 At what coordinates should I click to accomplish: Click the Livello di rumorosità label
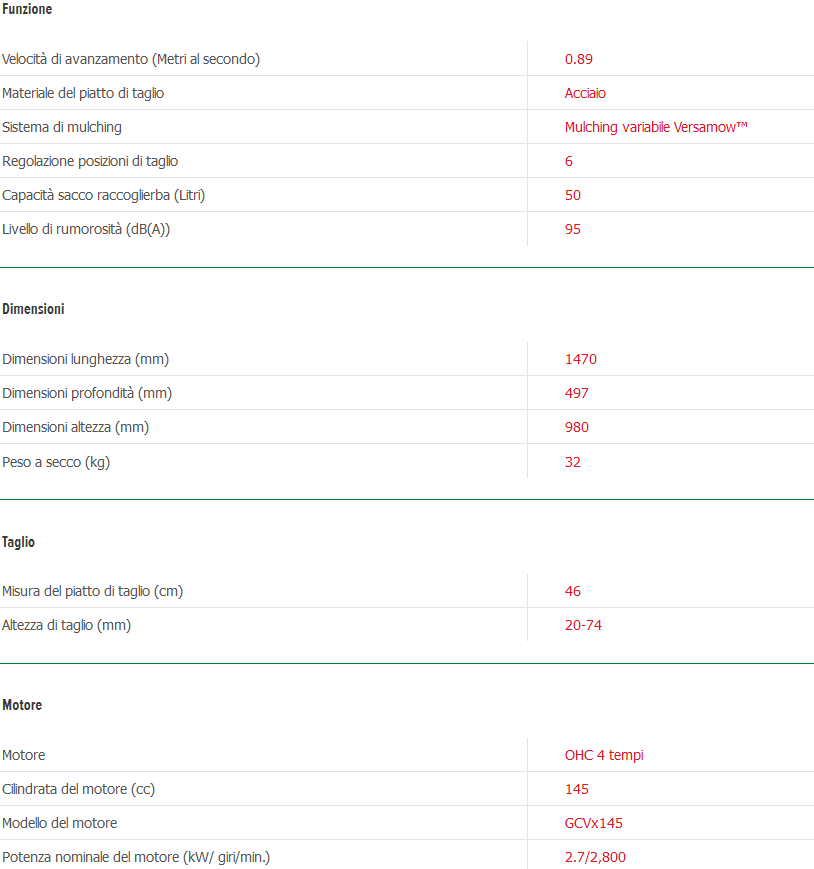click(x=93, y=229)
